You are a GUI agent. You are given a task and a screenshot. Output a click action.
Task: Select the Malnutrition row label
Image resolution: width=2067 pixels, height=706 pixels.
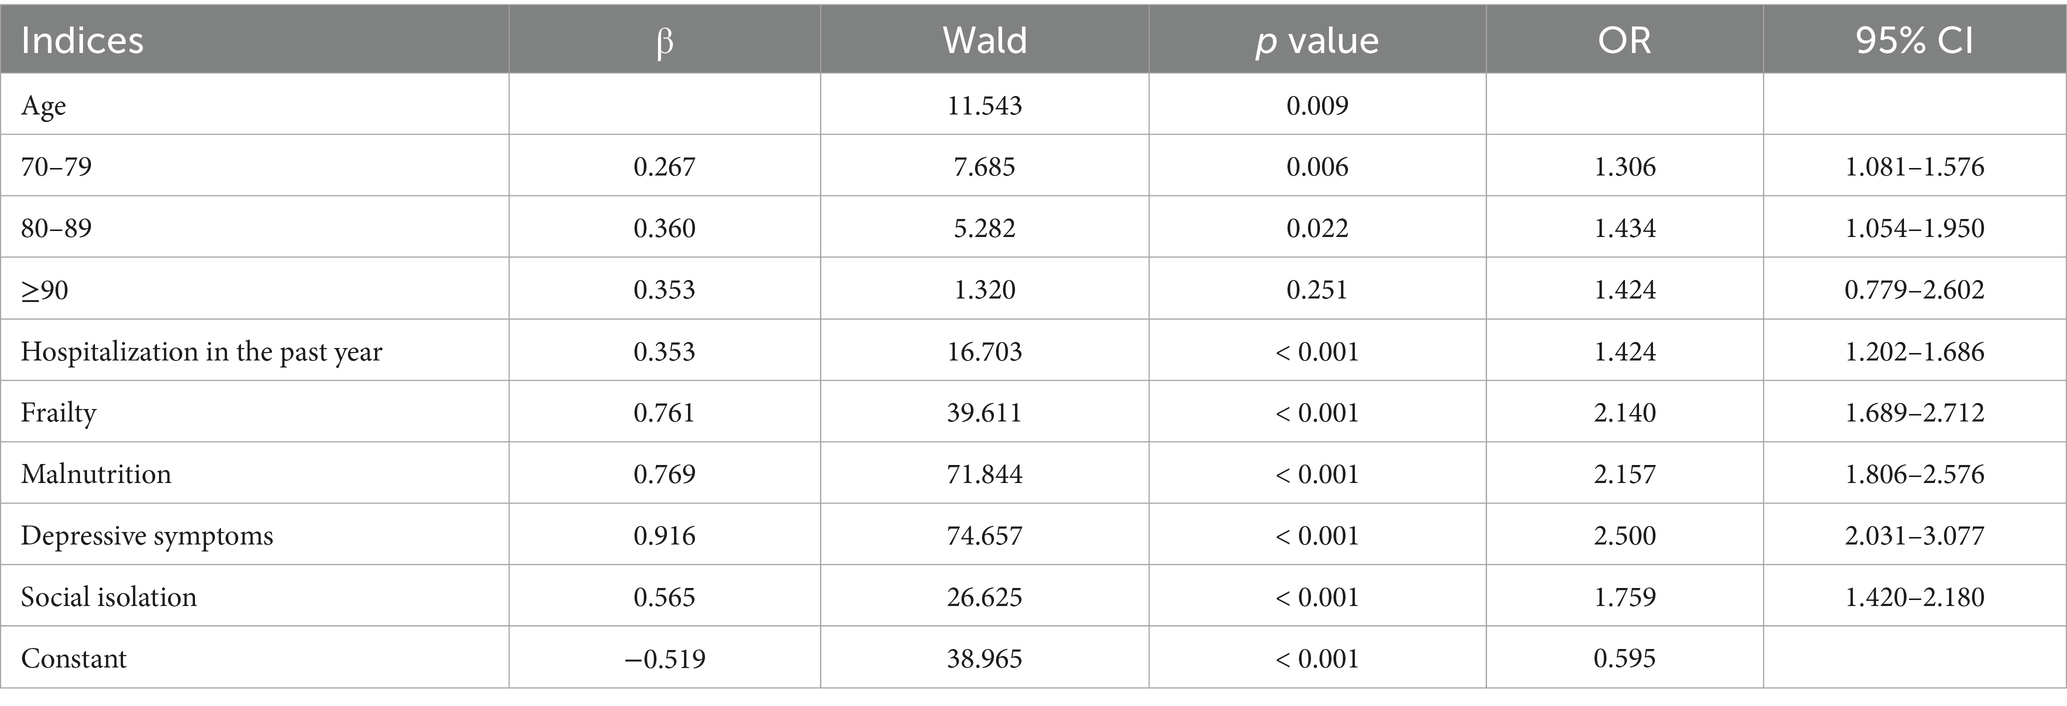(x=96, y=474)
